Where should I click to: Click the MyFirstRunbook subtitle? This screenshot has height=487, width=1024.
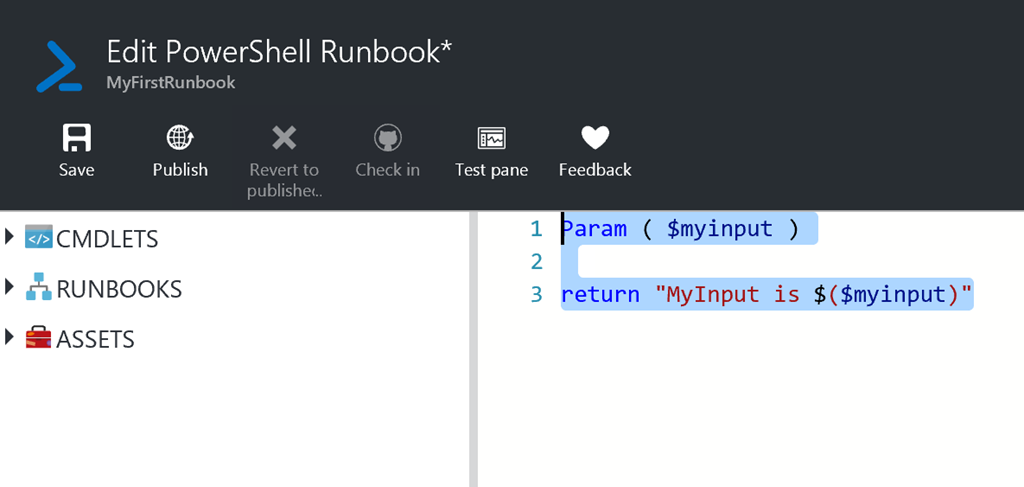(x=171, y=83)
